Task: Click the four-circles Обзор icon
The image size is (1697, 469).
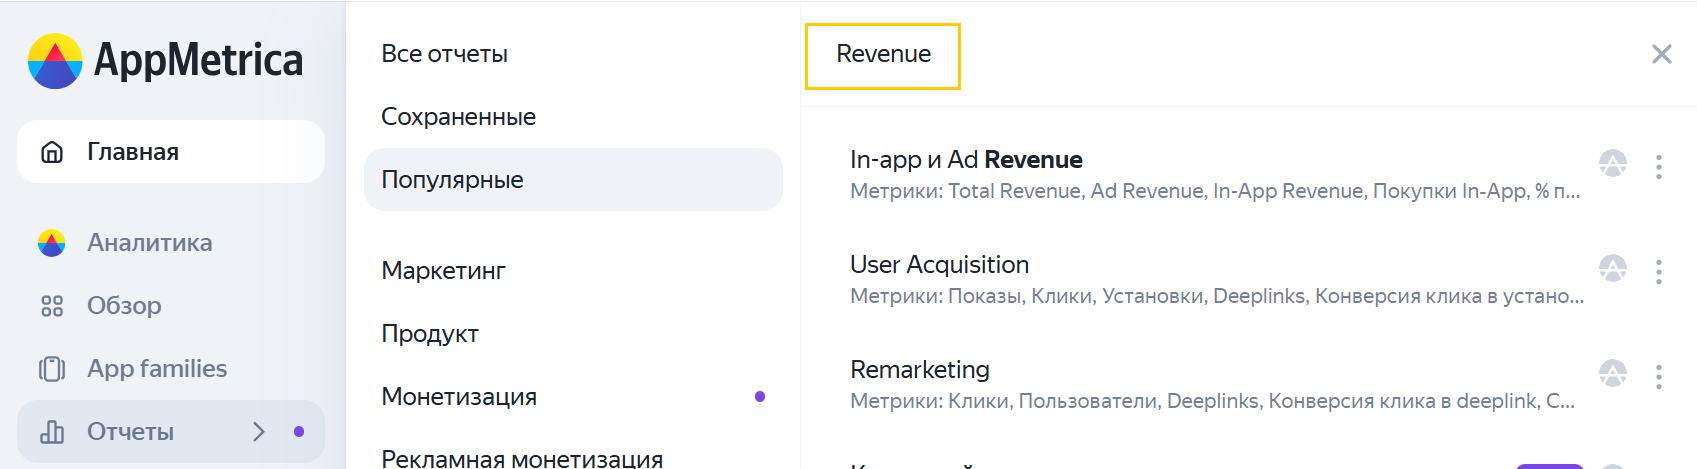Action: pyautogui.click(x=52, y=306)
